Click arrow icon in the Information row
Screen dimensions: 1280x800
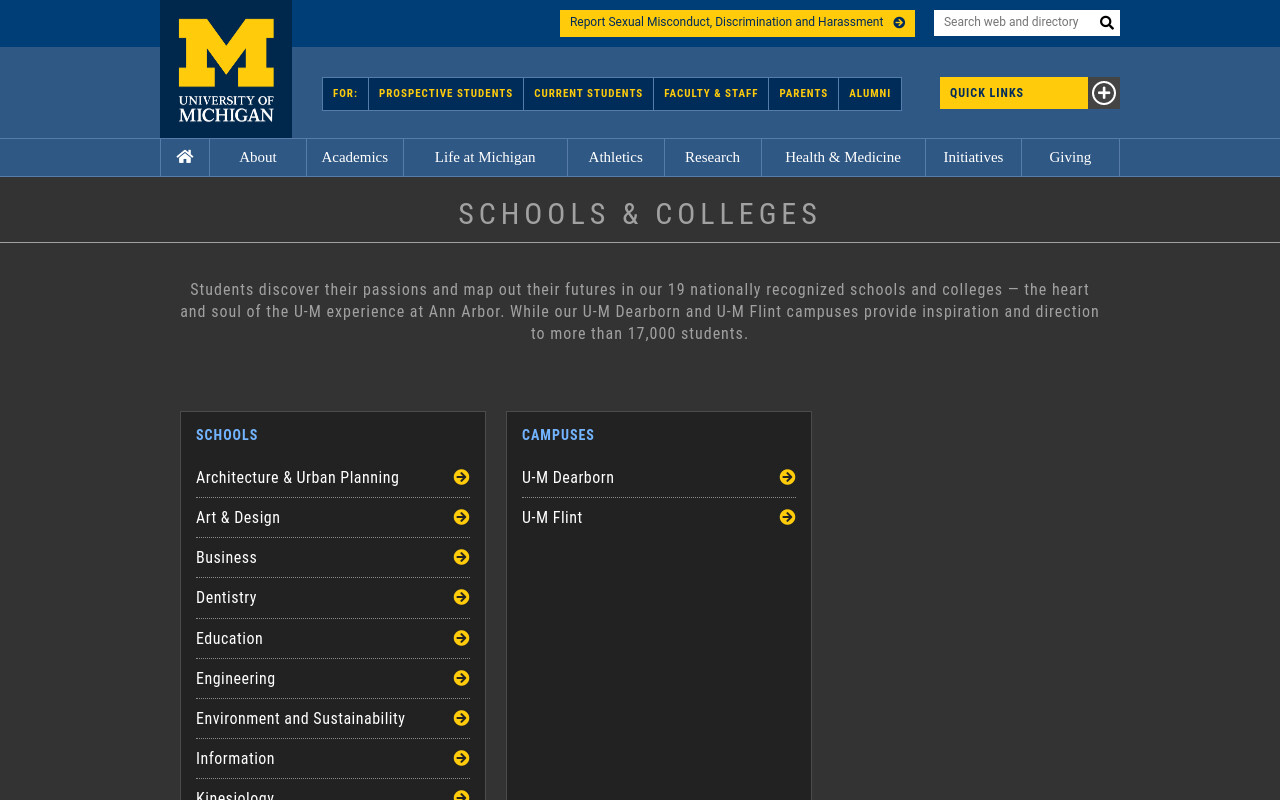click(461, 758)
